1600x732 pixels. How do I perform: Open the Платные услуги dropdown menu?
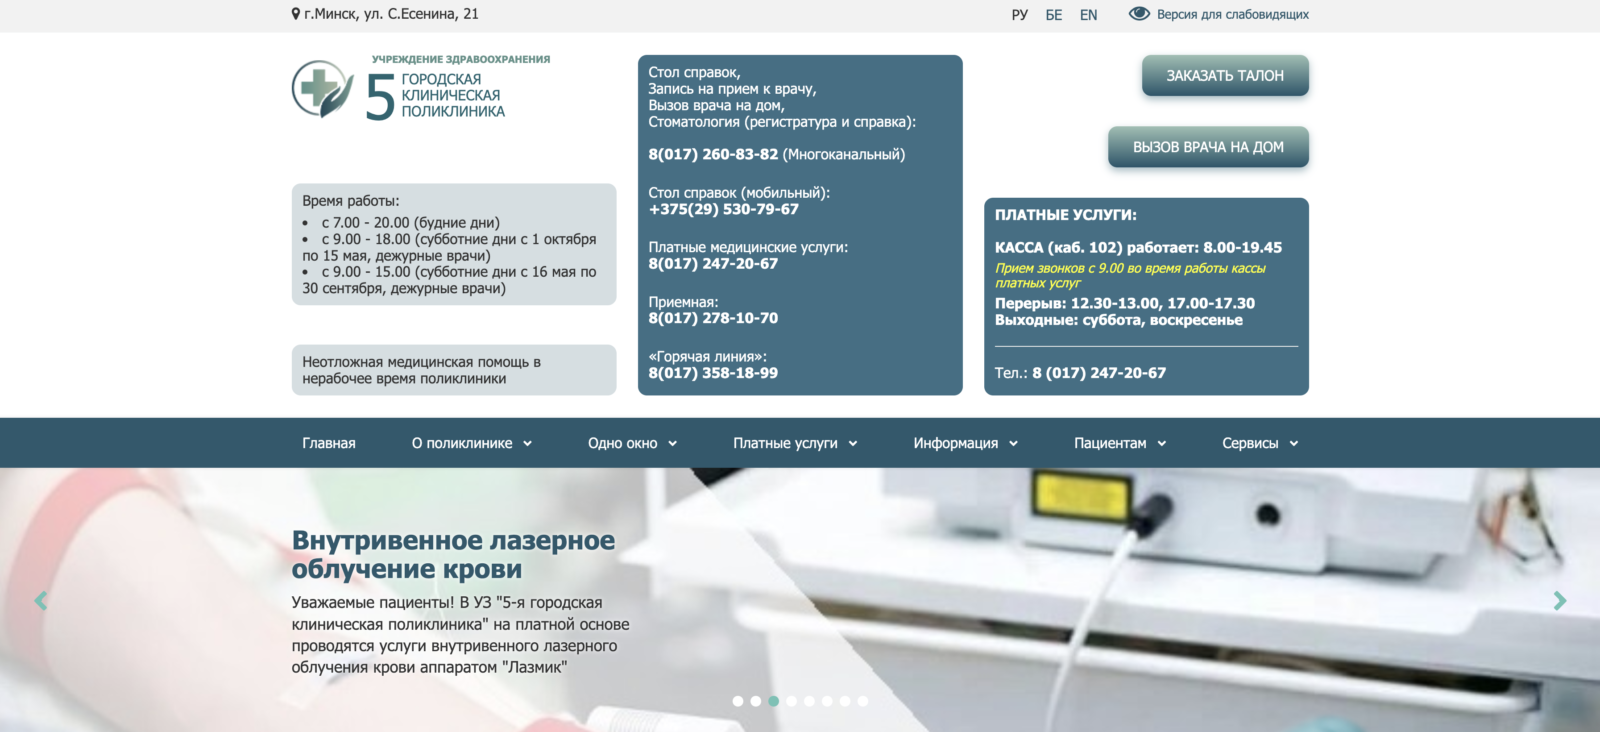[x=795, y=443]
